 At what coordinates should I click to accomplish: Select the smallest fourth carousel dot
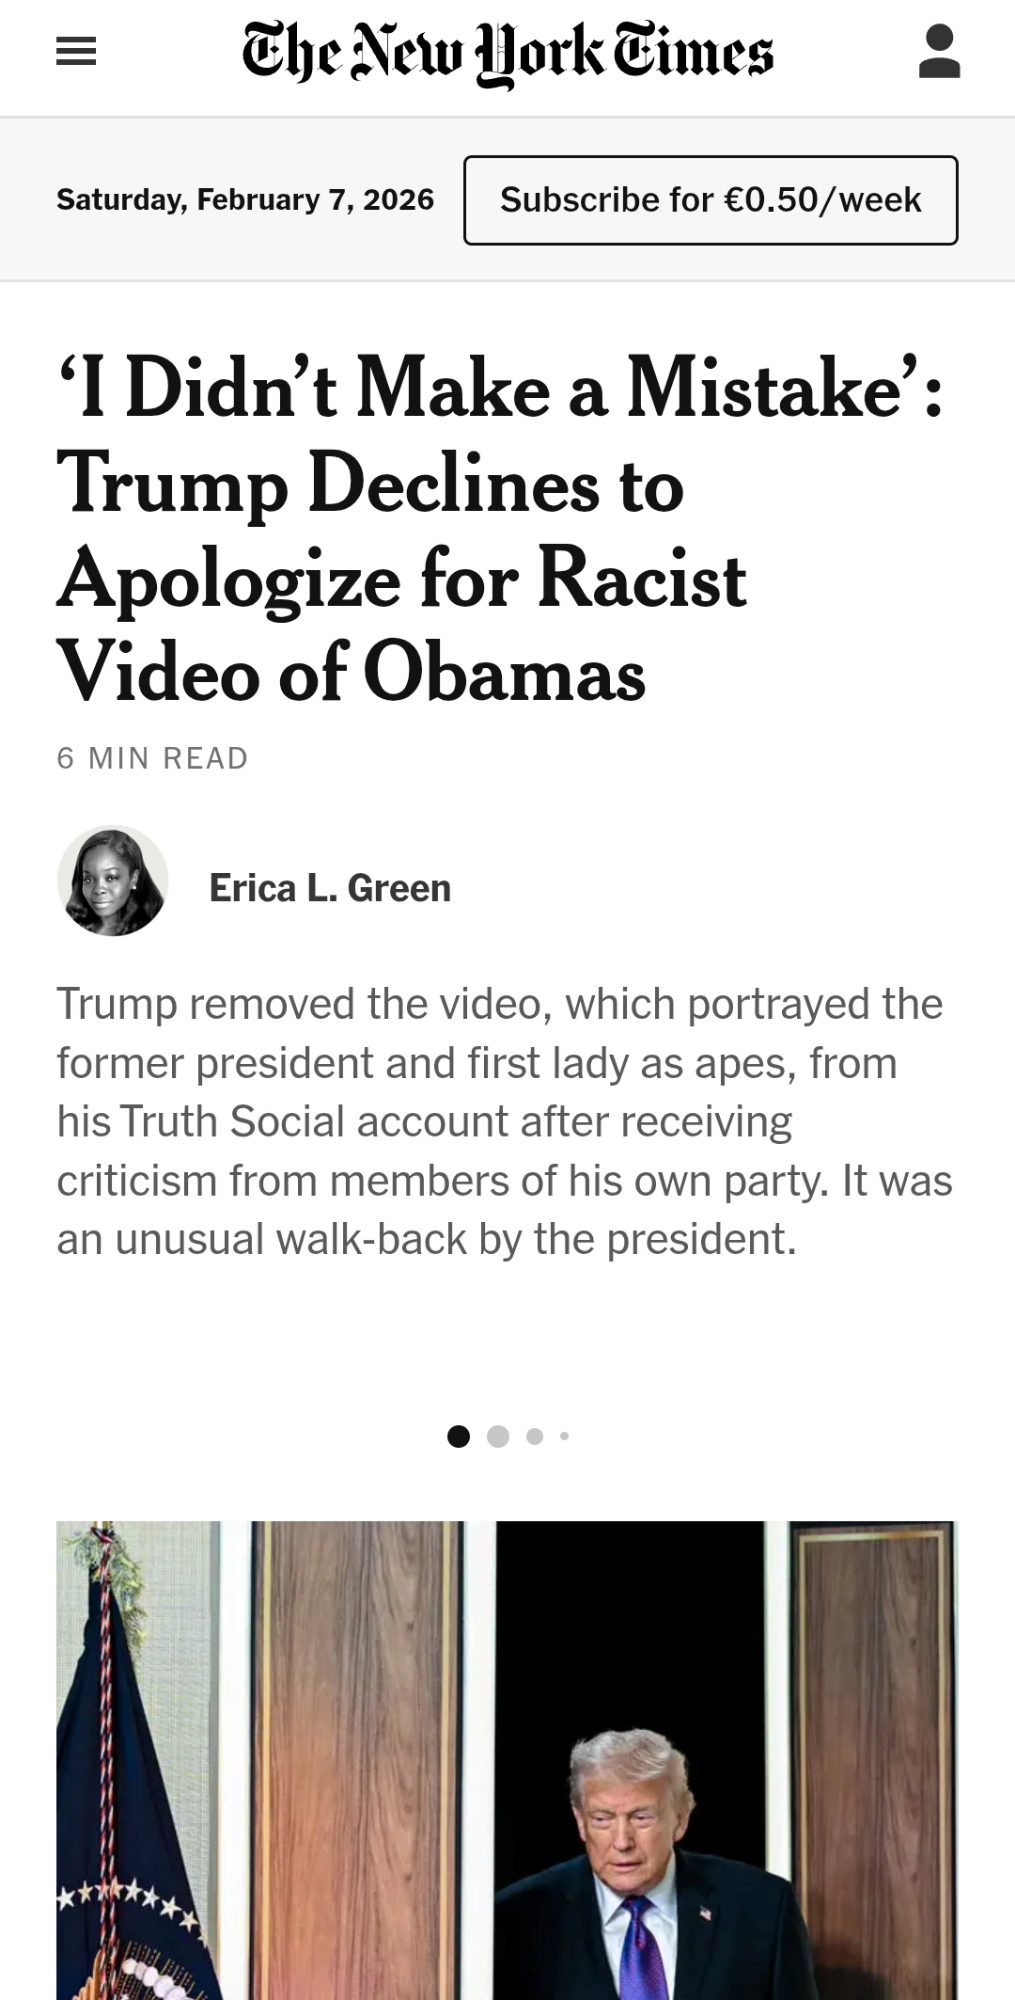pos(564,1436)
